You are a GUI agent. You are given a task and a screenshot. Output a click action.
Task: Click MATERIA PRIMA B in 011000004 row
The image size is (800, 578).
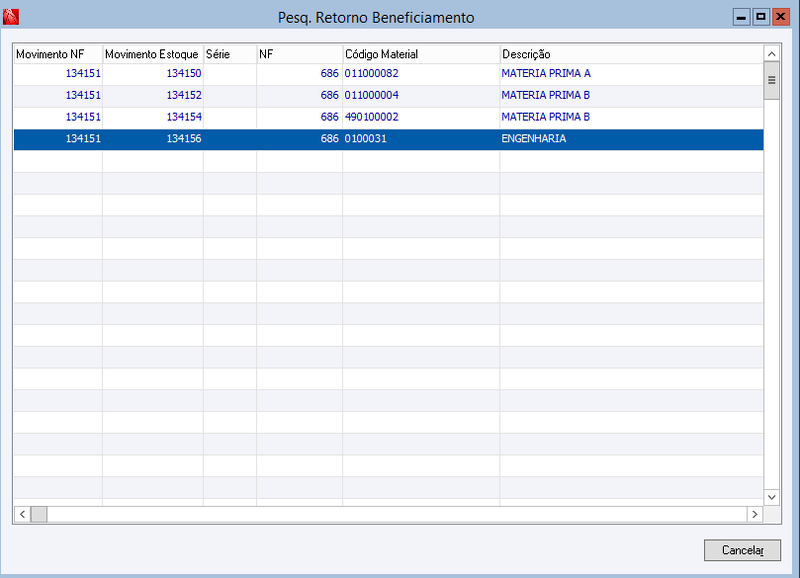545,95
